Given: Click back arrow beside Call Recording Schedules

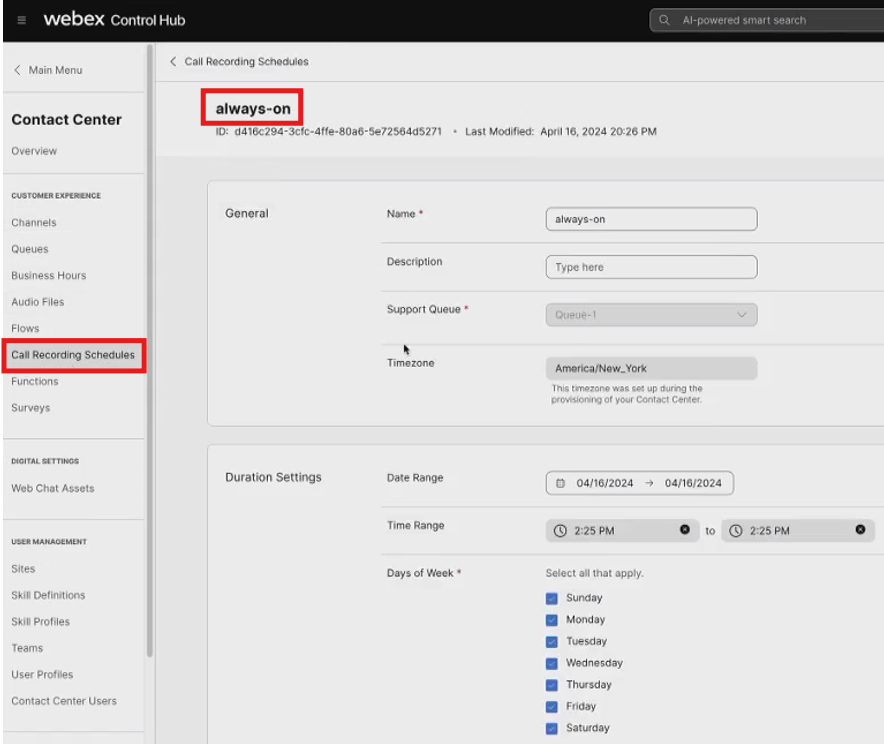Looking at the screenshot, I should (x=173, y=62).
